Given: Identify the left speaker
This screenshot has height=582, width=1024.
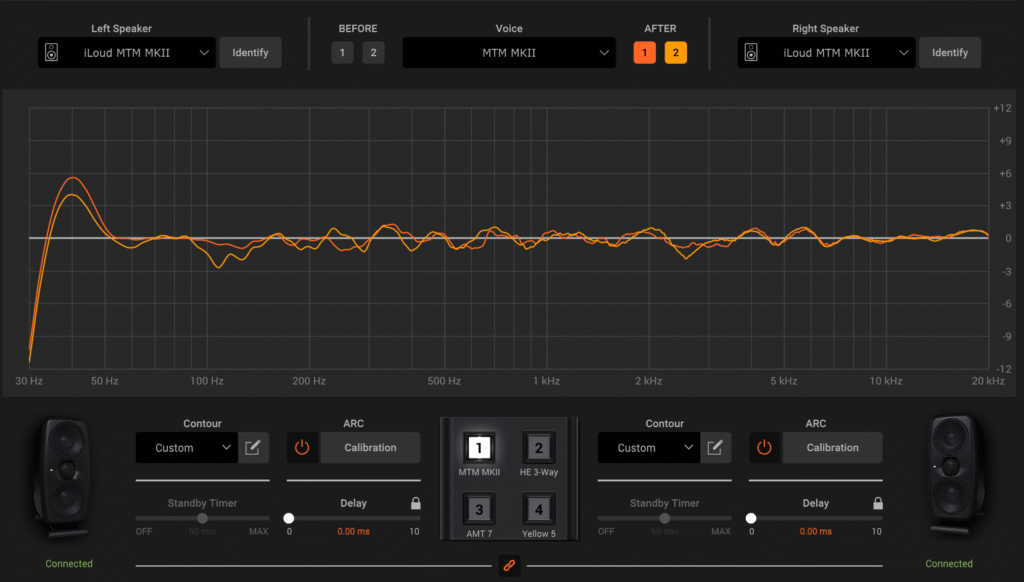Looking at the screenshot, I should (x=250, y=53).
